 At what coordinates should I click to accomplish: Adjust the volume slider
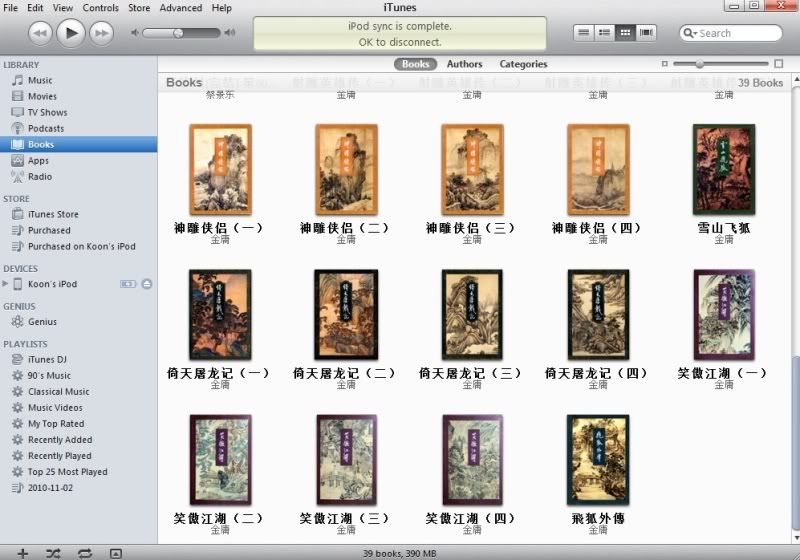point(178,33)
